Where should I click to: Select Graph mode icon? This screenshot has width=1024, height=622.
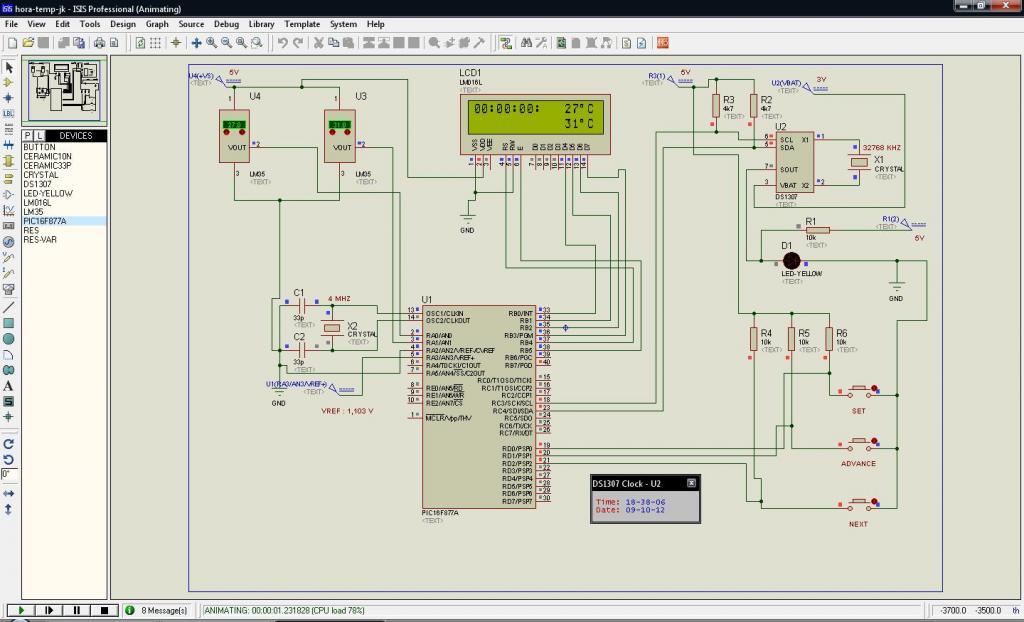click(8, 210)
